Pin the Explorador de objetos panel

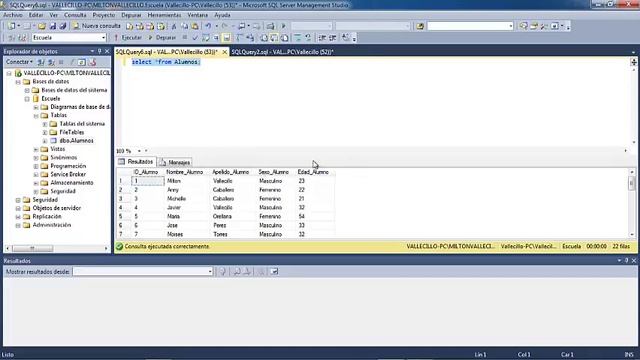coord(99,51)
